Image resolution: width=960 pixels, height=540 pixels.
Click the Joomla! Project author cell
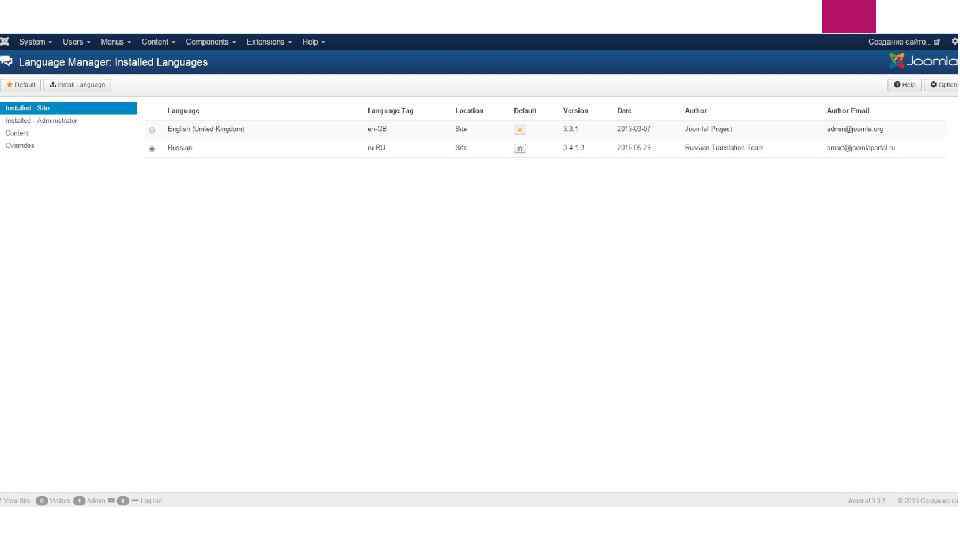tap(708, 129)
